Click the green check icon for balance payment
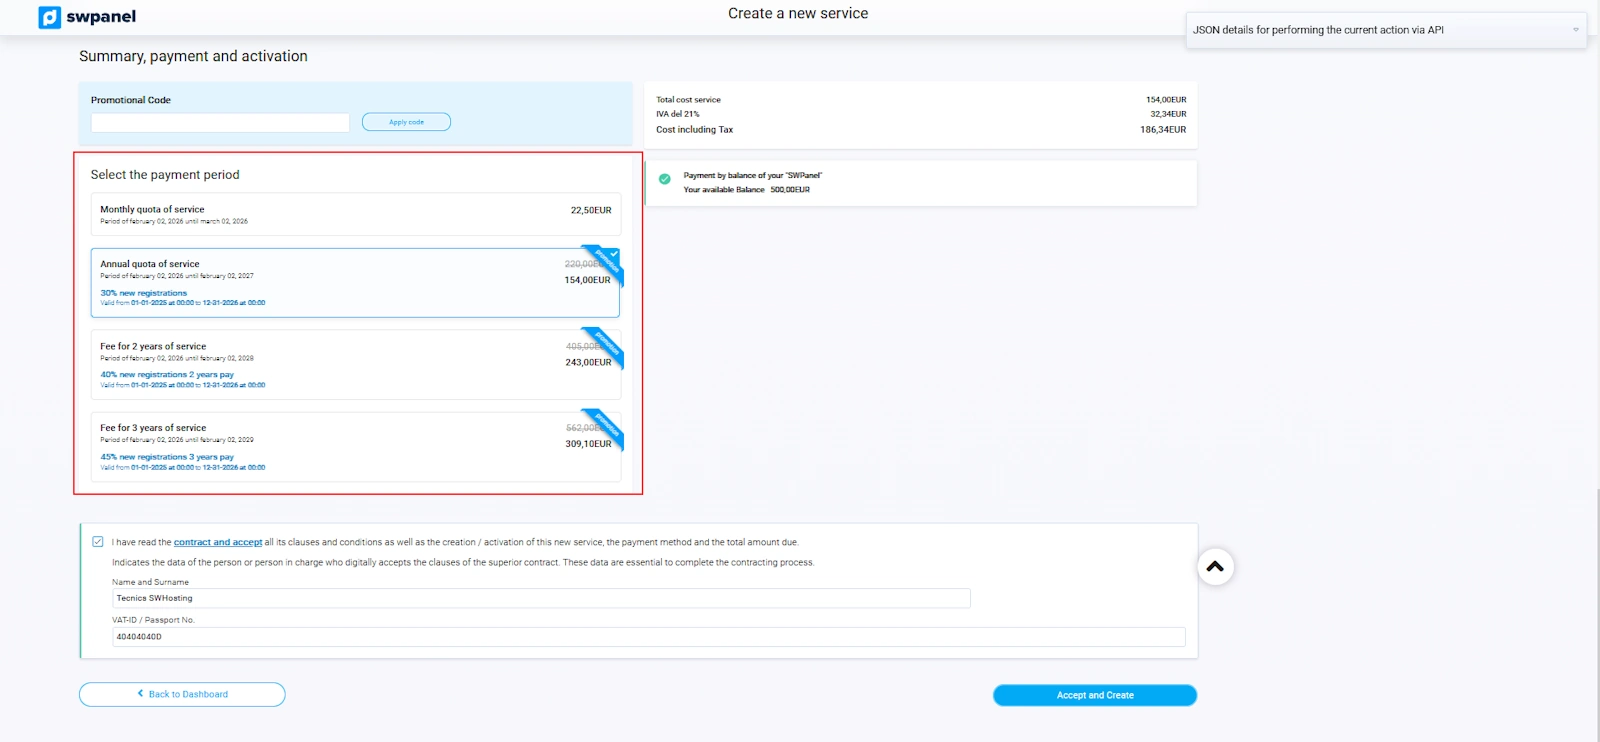 [x=665, y=180]
